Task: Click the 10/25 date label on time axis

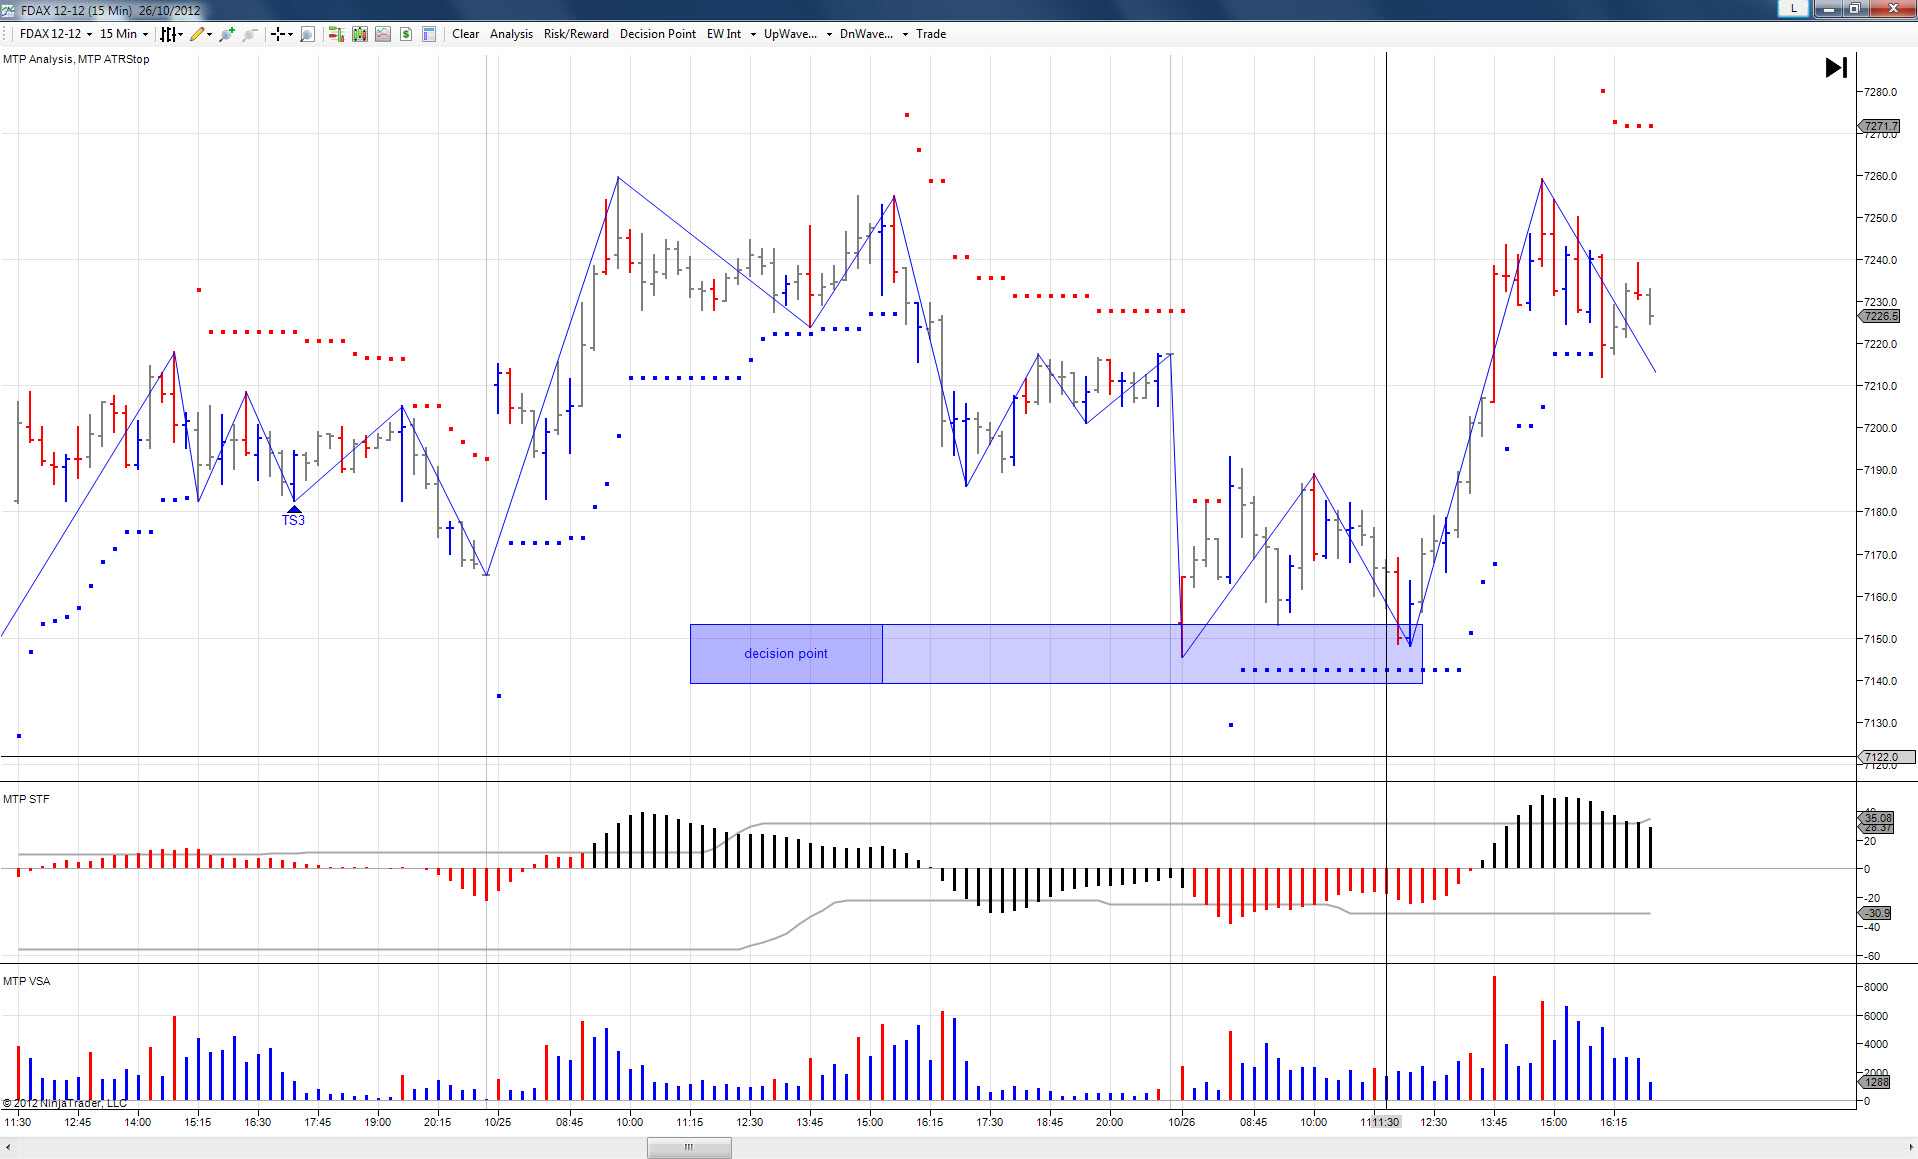Action: click(x=498, y=1122)
